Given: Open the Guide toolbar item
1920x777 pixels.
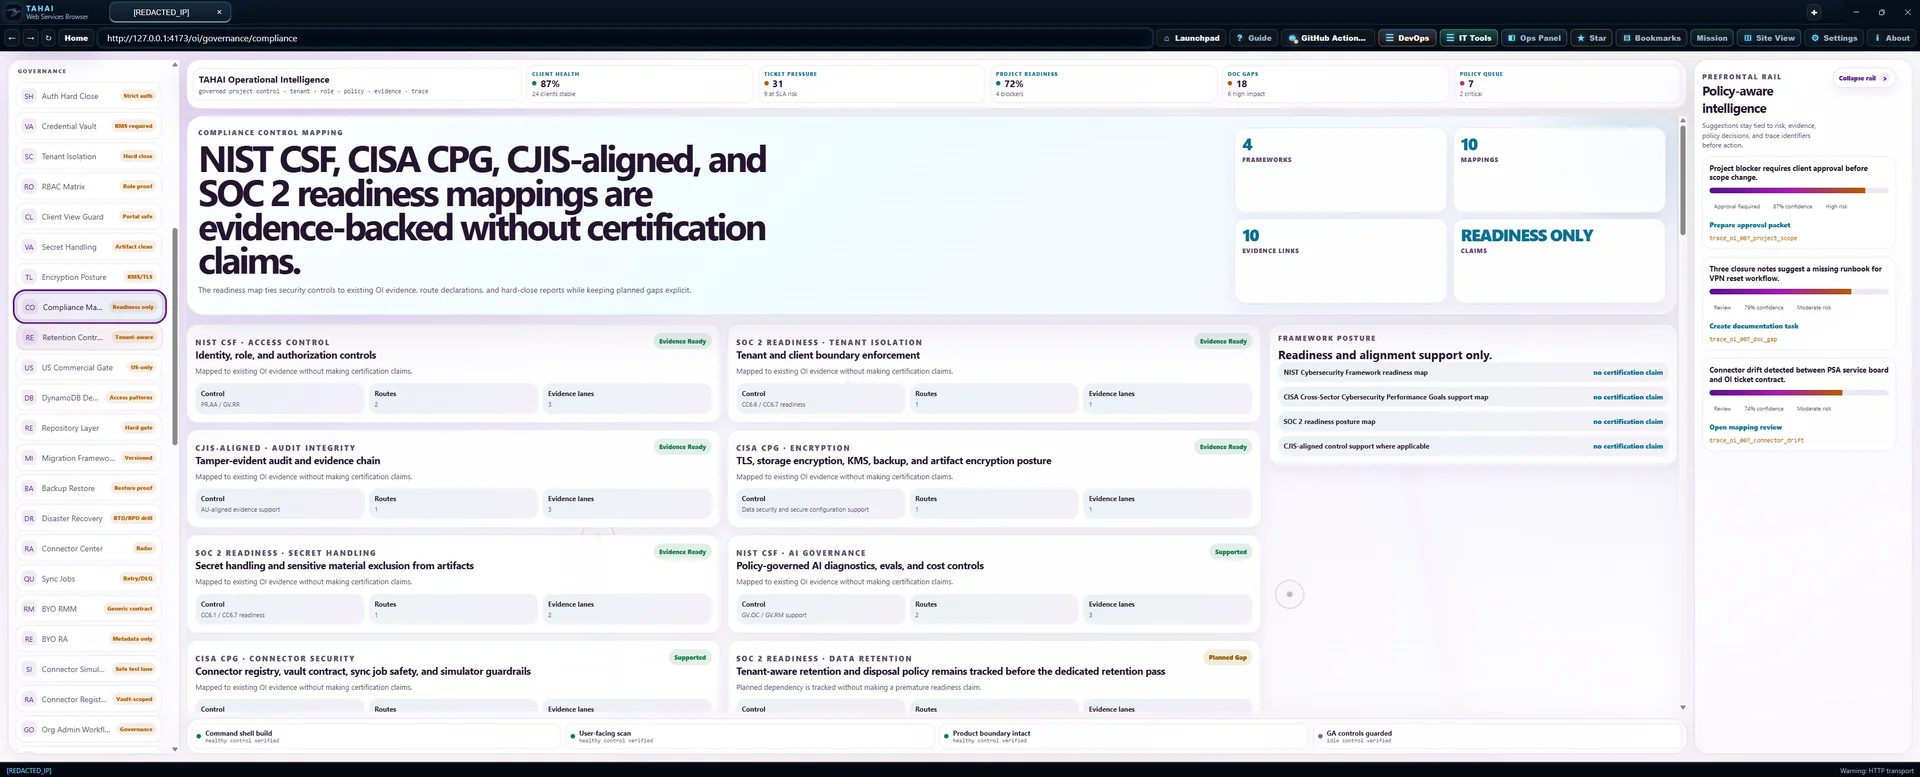Looking at the screenshot, I should point(1254,38).
